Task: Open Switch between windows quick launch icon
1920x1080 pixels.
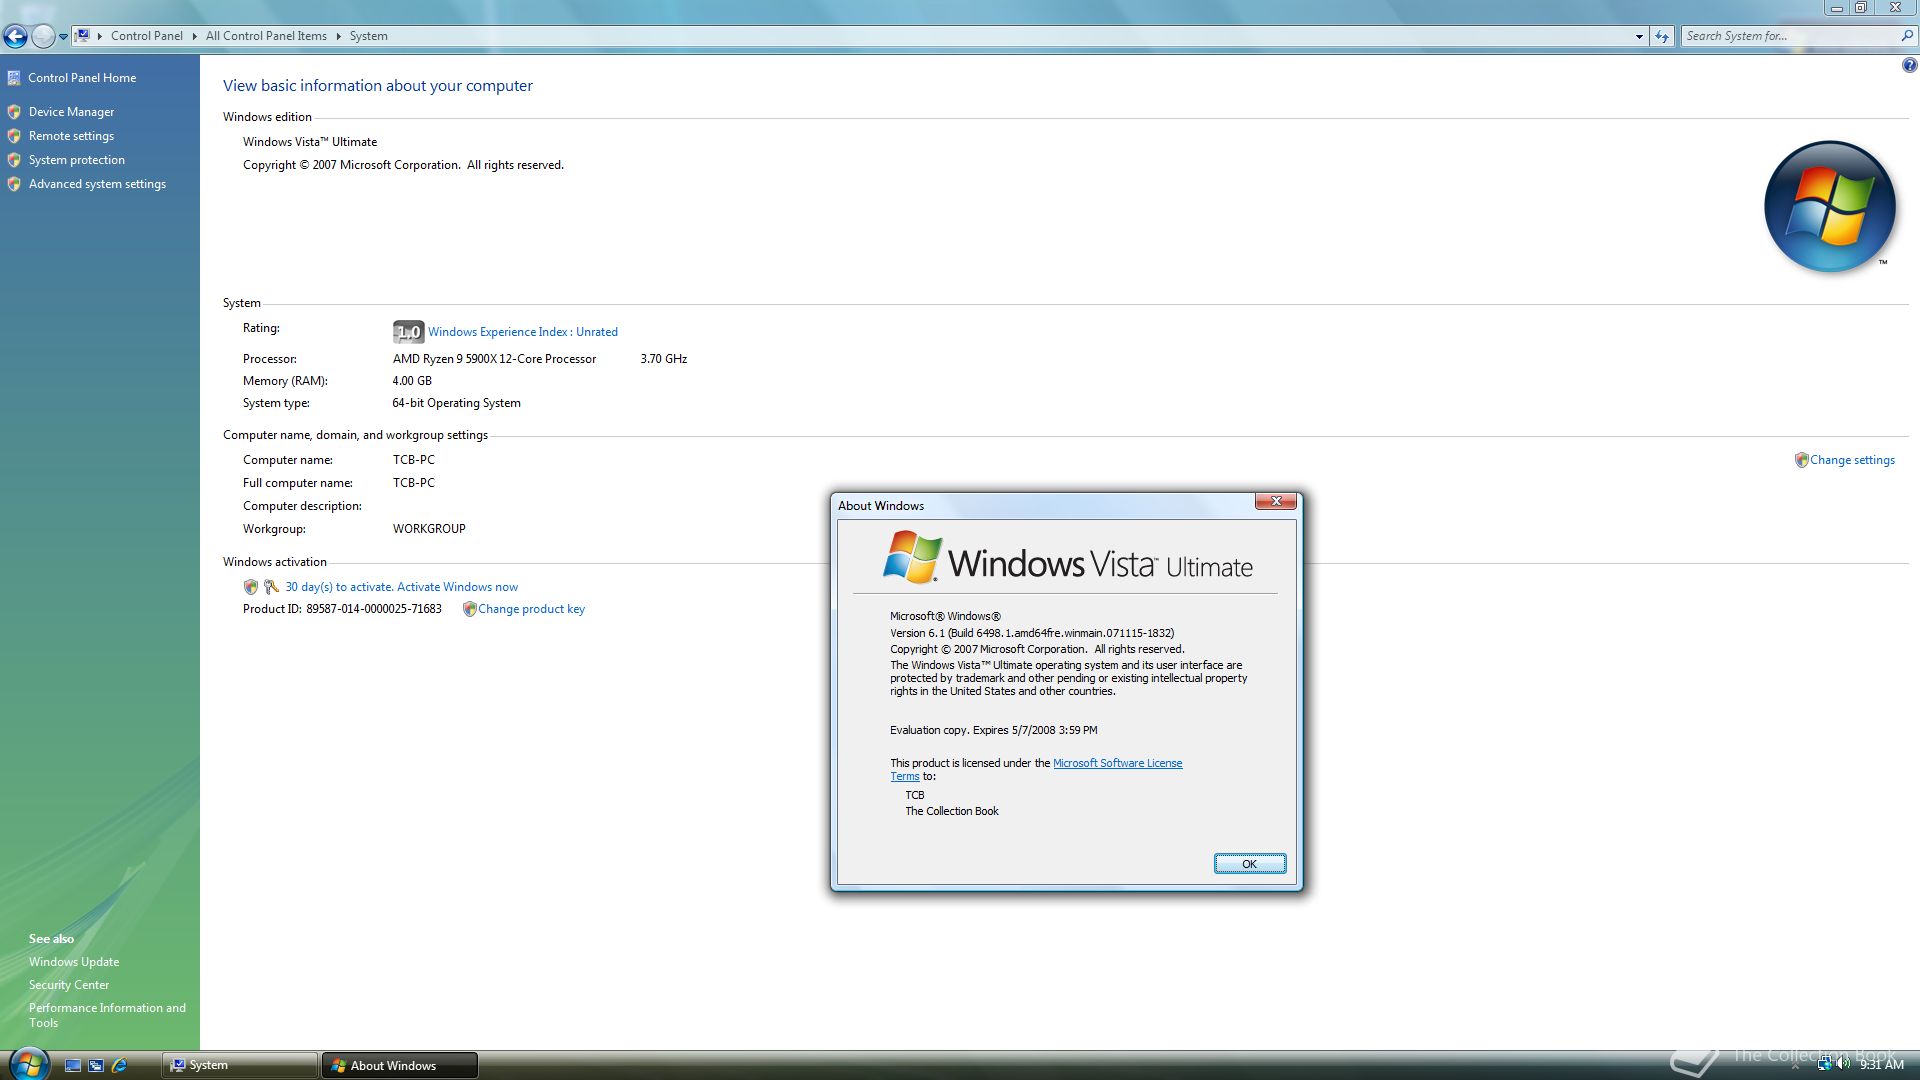Action: point(96,1066)
